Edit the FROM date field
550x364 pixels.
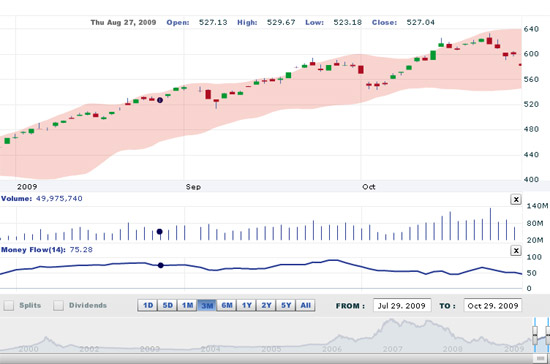pos(402,305)
